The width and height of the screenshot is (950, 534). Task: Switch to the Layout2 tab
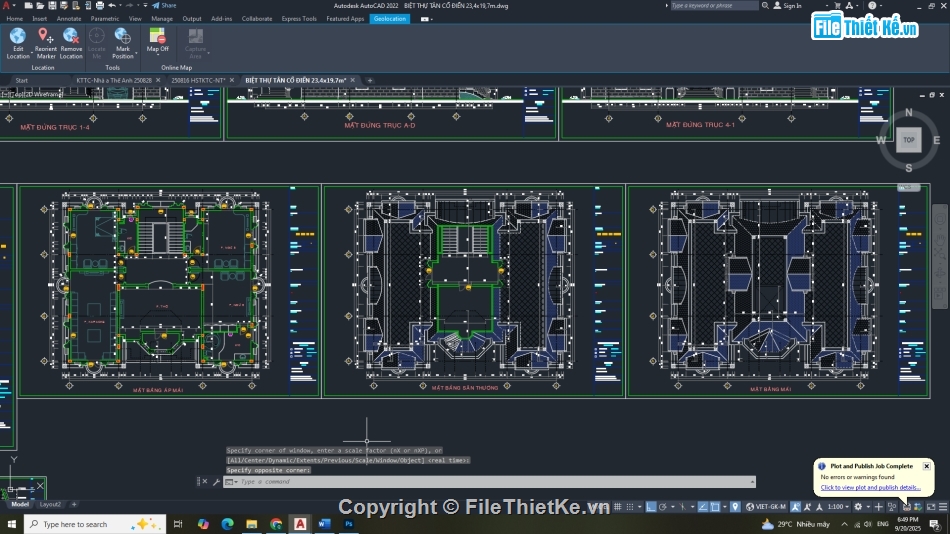[x=50, y=504]
